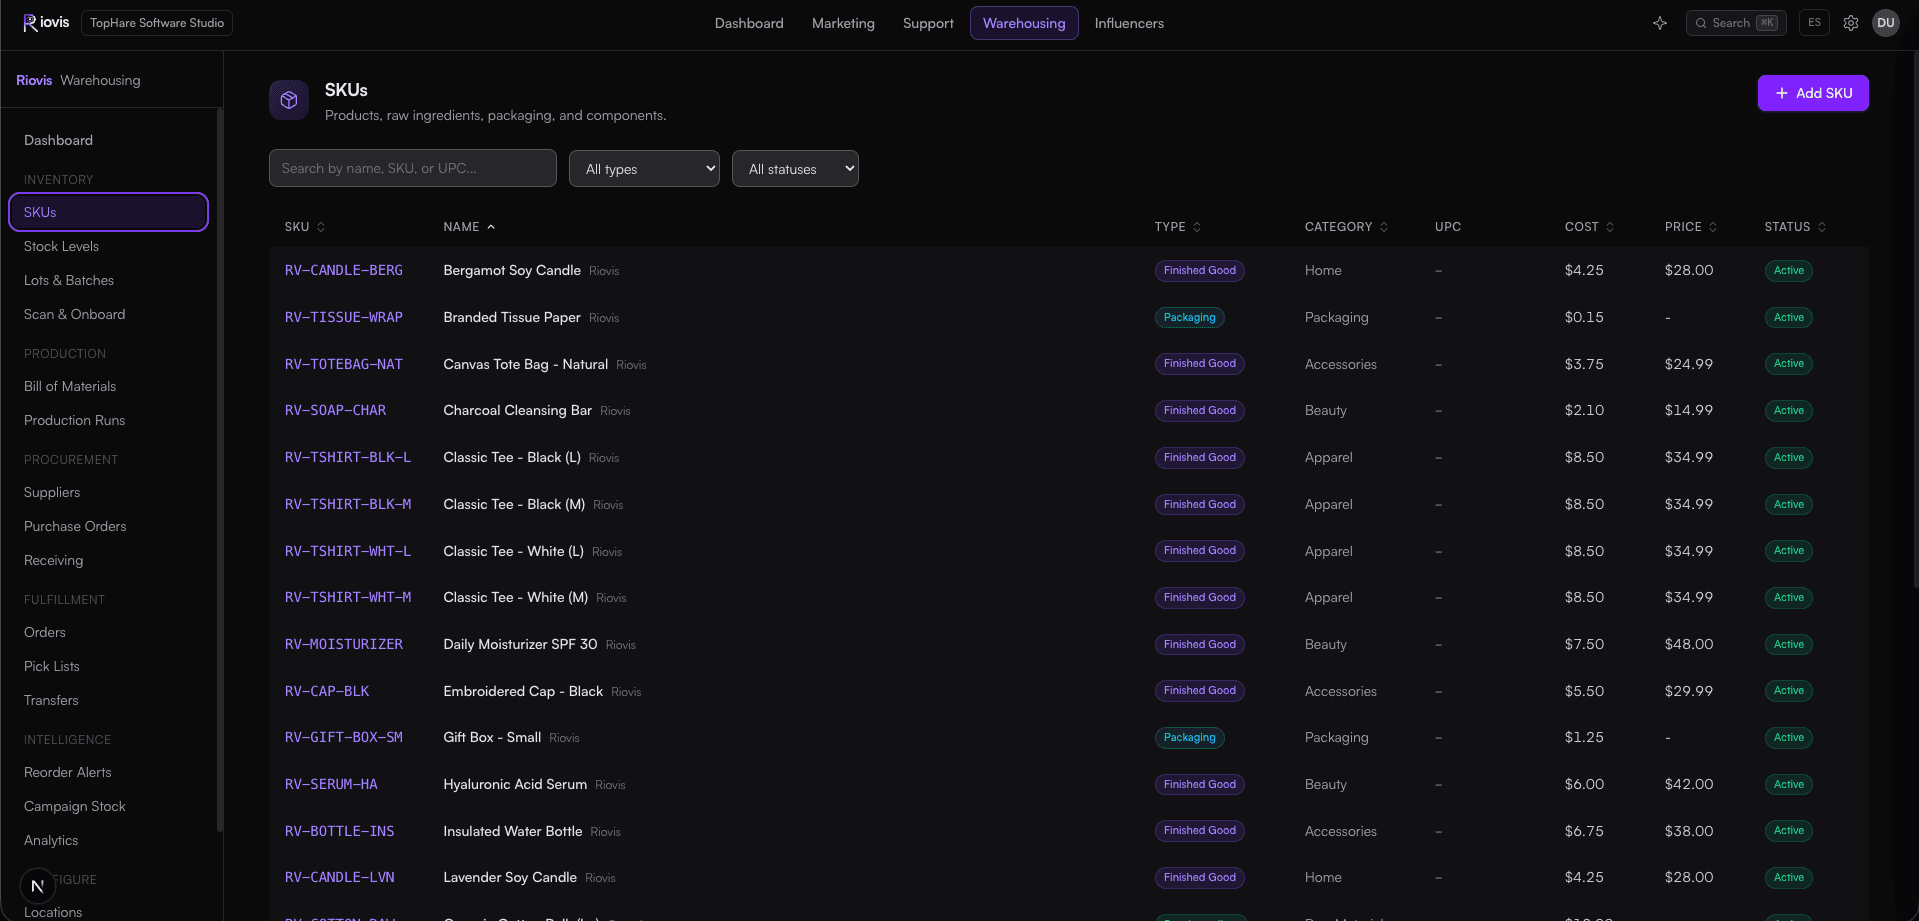The height and width of the screenshot is (921, 1919).
Task: Switch to the Marketing tab
Action: (x=843, y=23)
